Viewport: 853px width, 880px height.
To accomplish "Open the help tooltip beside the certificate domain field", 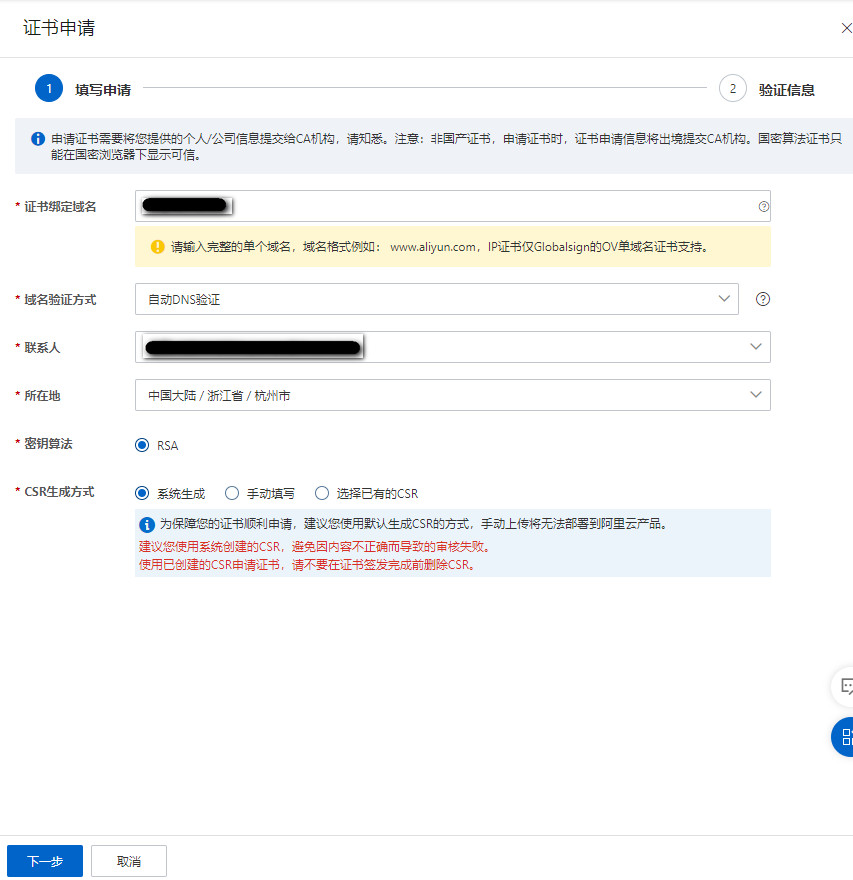I will [x=763, y=206].
